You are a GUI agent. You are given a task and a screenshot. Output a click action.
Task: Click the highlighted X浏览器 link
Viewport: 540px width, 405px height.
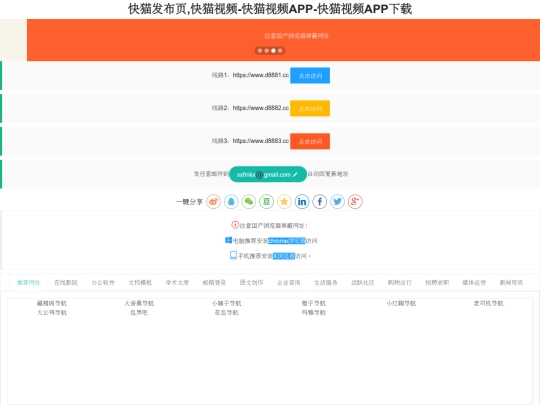coord(284,256)
